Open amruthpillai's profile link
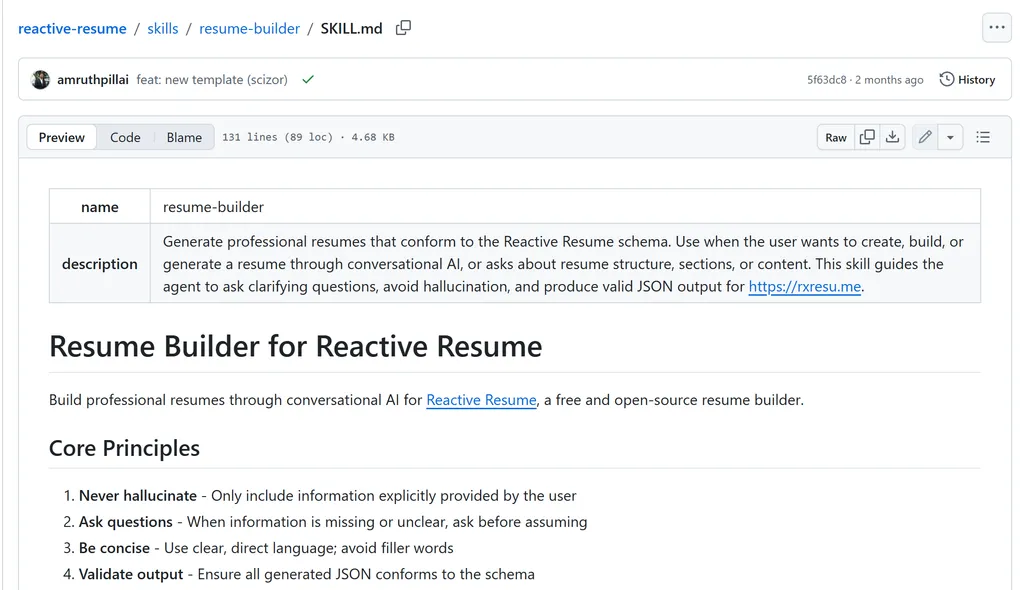The height and width of the screenshot is (590, 1024). [x=93, y=80]
